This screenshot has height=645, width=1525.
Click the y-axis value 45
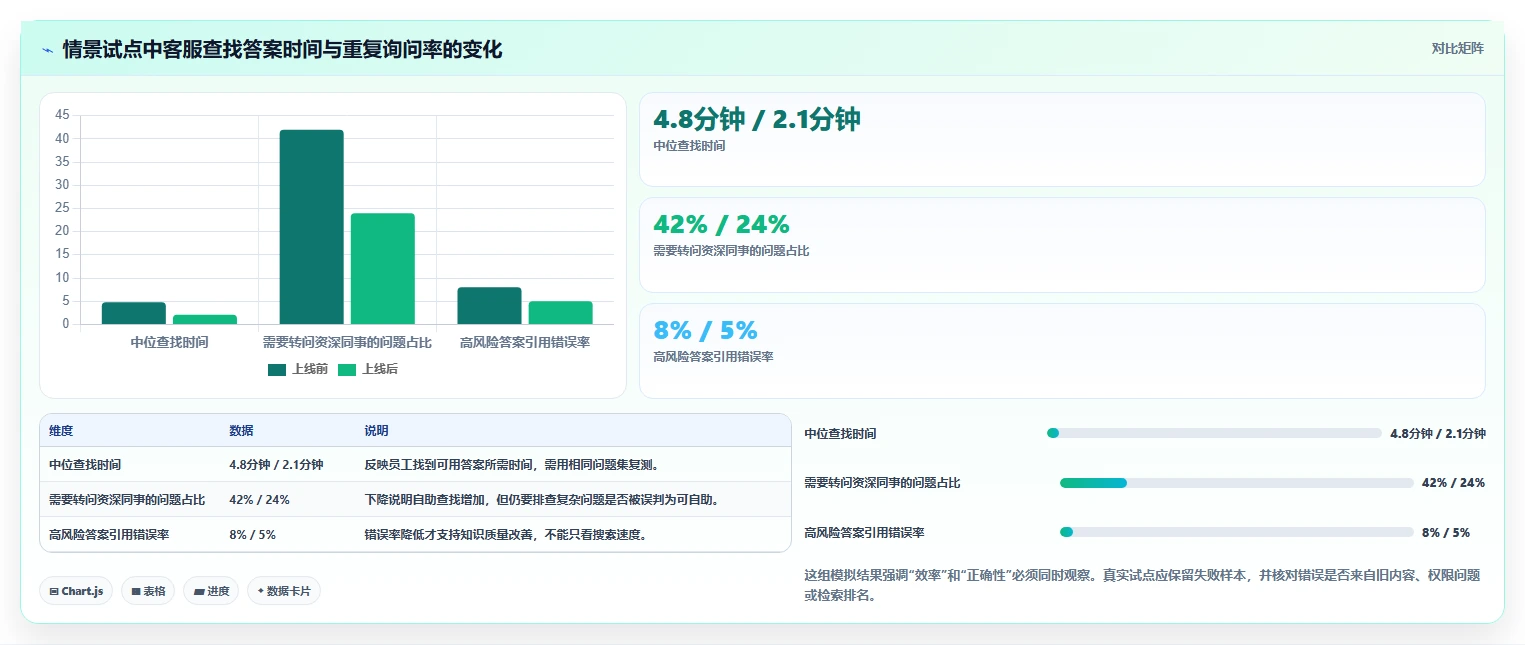pos(62,115)
